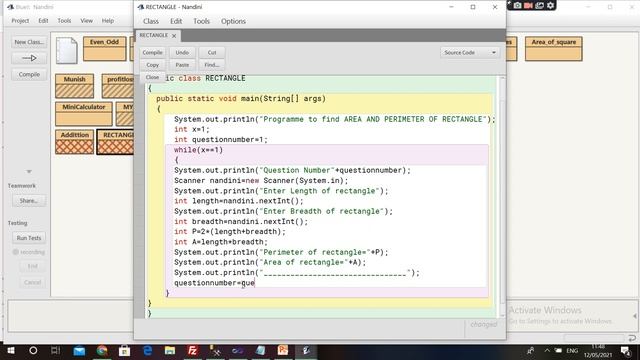The height and width of the screenshot is (360, 640).
Task: Switch to BlueJ icon on taskbar
Action: point(305,351)
